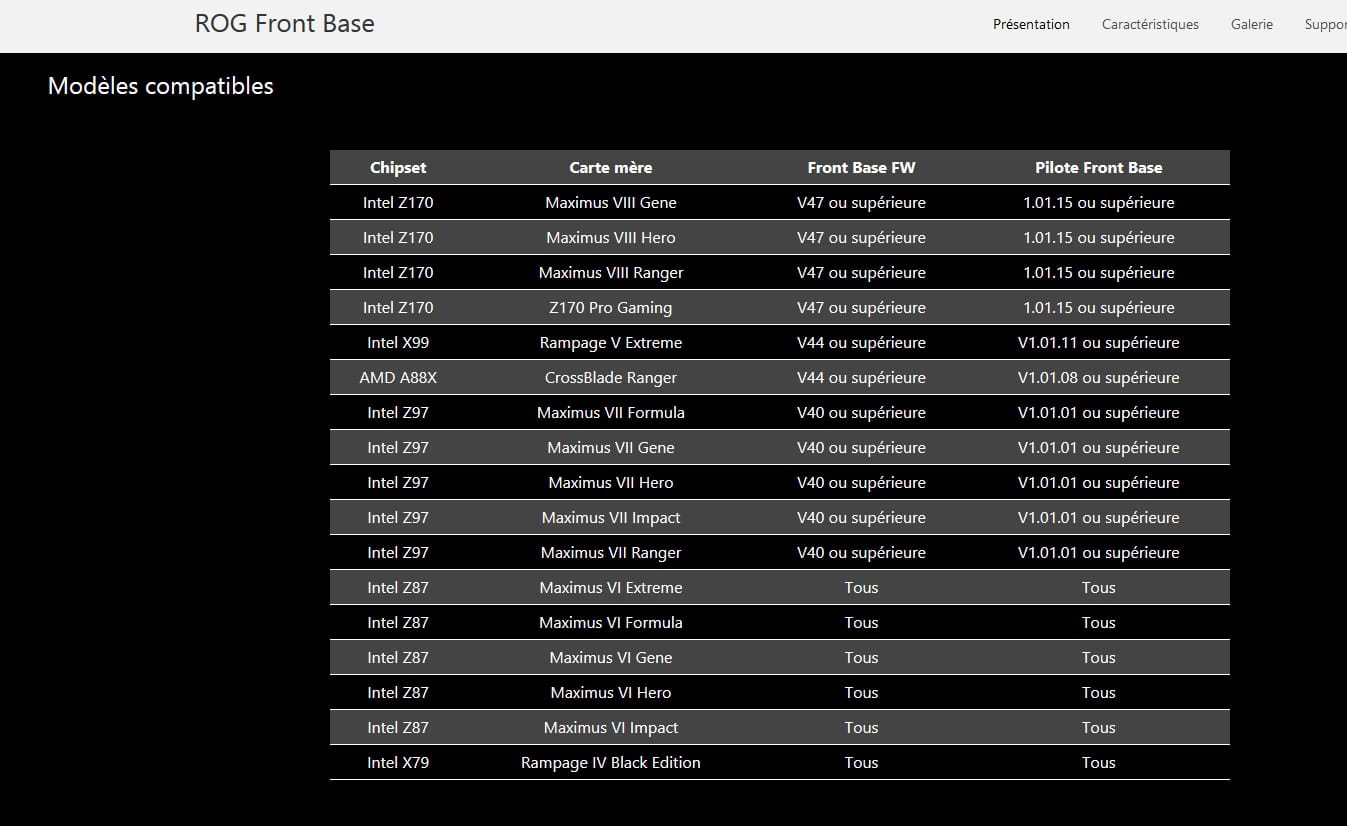Select the Maximus VII Formula cell

(x=611, y=413)
